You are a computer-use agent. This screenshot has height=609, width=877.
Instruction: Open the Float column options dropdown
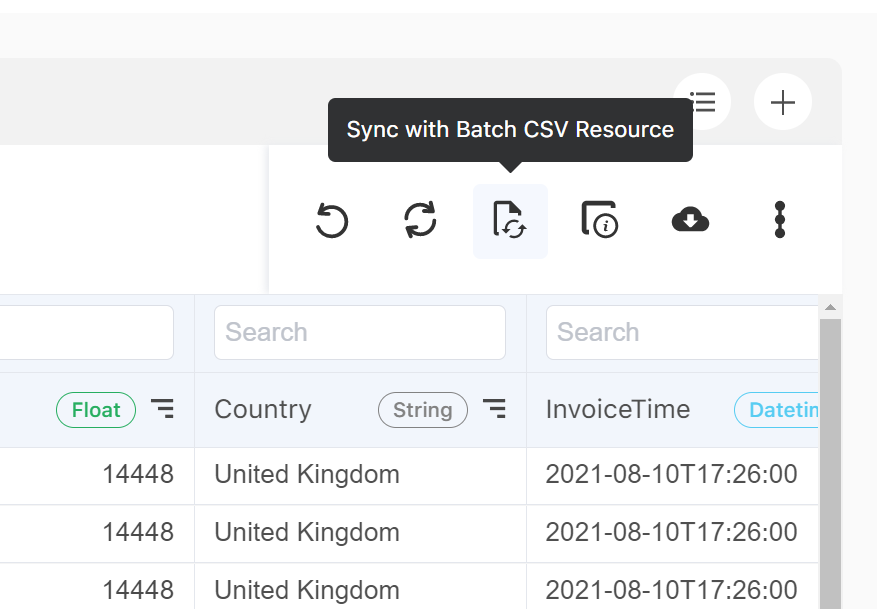point(163,409)
